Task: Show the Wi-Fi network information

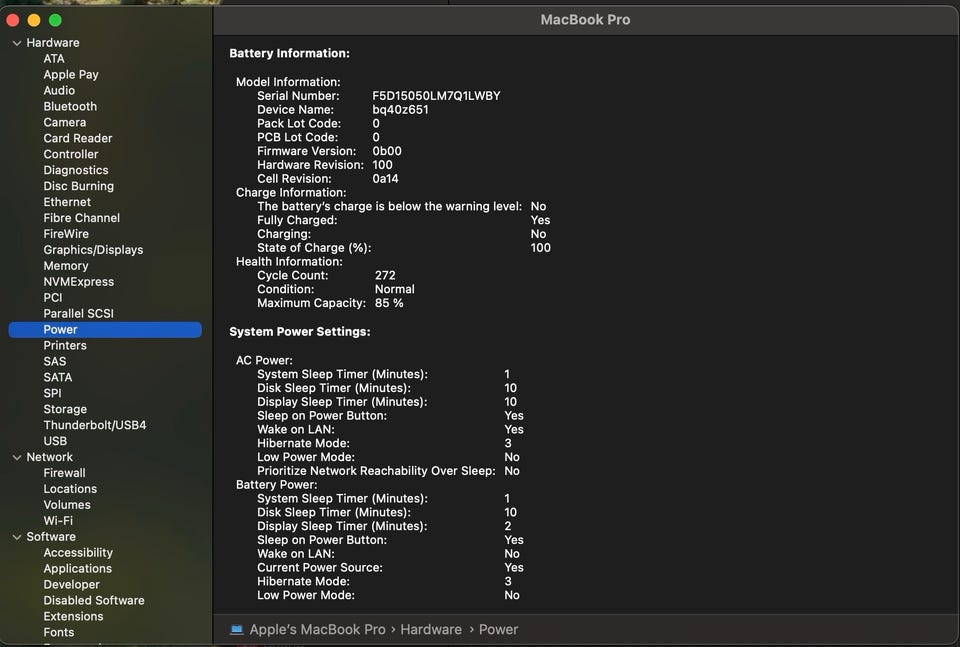Action: (x=58, y=521)
